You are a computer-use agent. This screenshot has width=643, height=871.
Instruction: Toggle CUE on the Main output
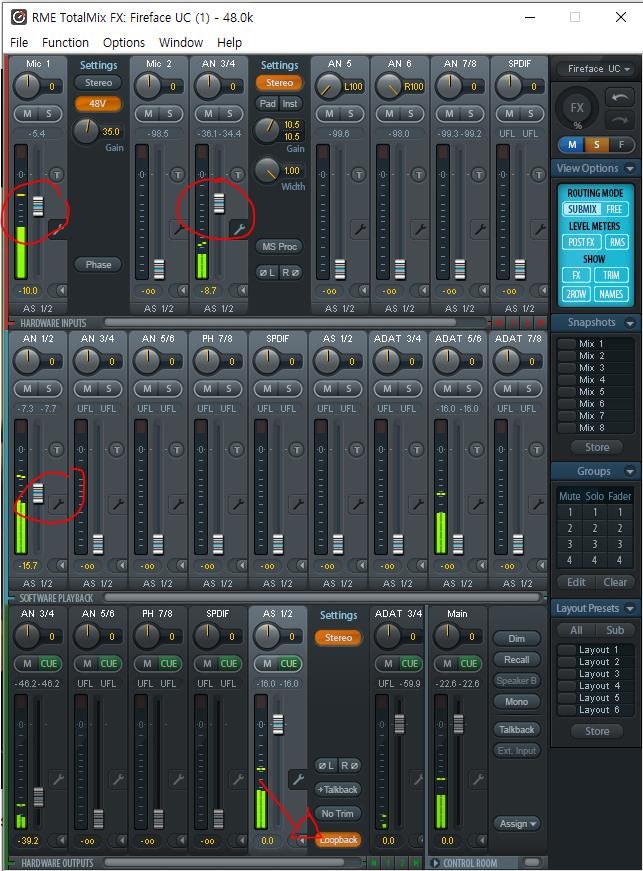(469, 663)
